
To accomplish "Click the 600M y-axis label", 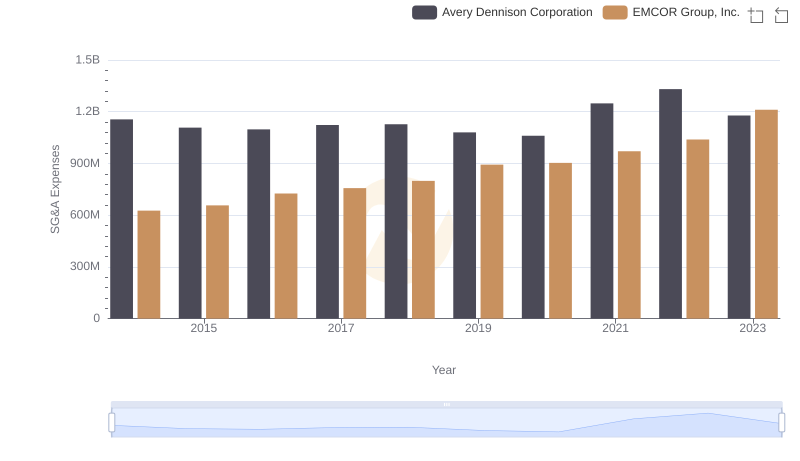I will 85,215.
